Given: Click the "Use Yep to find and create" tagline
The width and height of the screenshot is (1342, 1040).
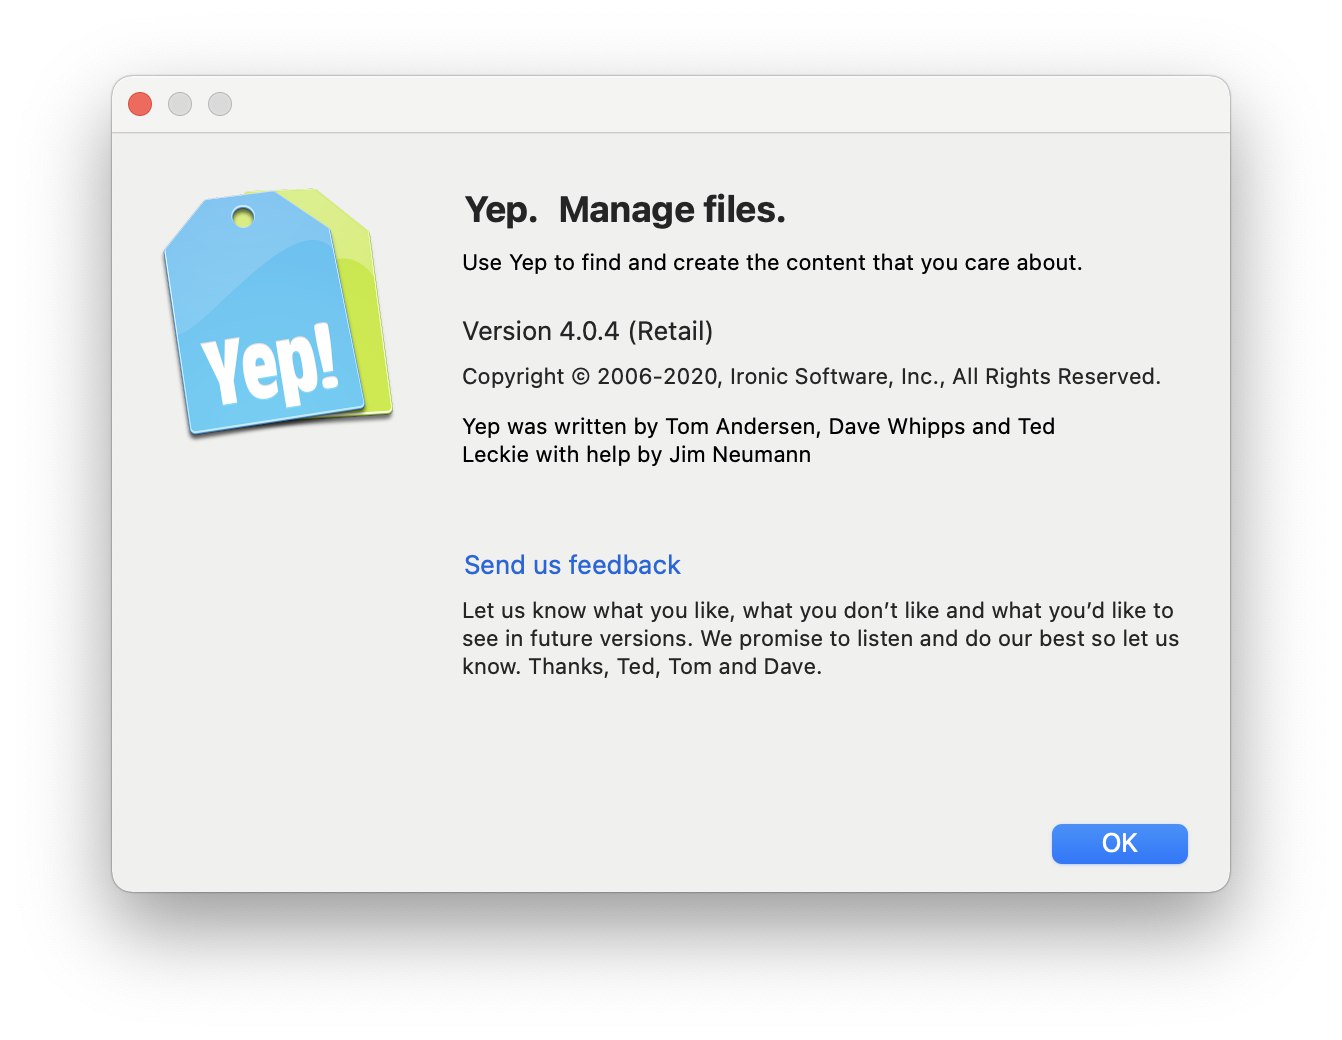Looking at the screenshot, I should click(772, 263).
